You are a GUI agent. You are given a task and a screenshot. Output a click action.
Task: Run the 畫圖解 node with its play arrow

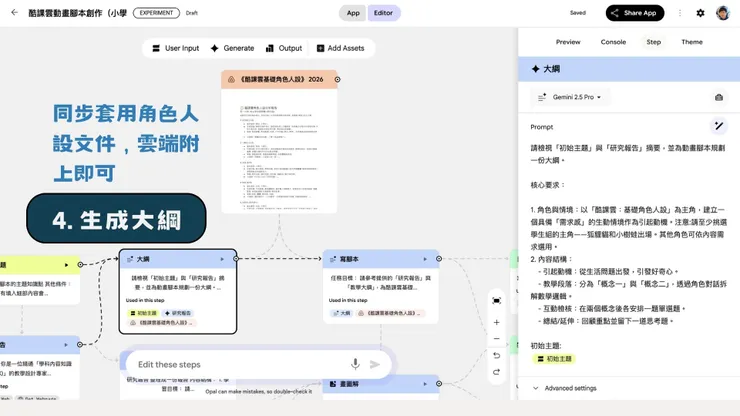[425, 384]
